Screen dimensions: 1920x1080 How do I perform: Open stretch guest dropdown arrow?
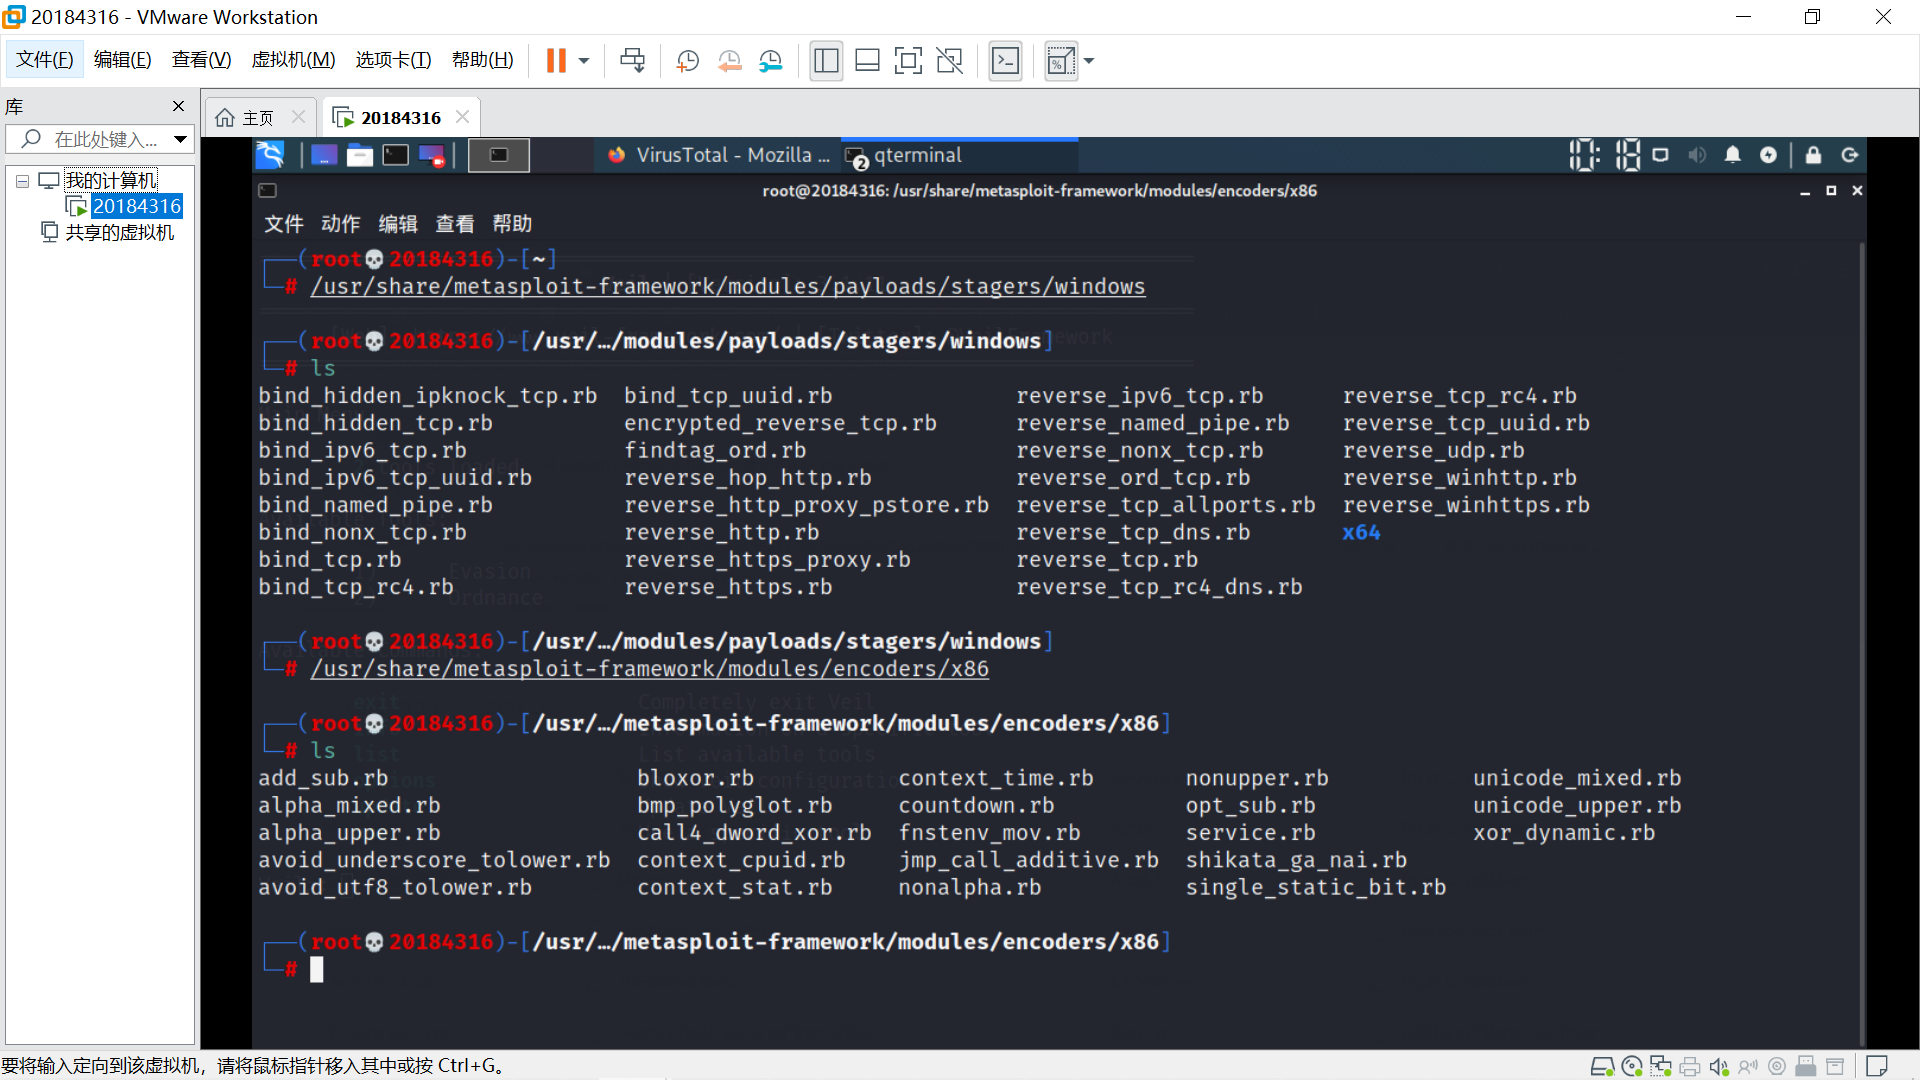point(1089,61)
